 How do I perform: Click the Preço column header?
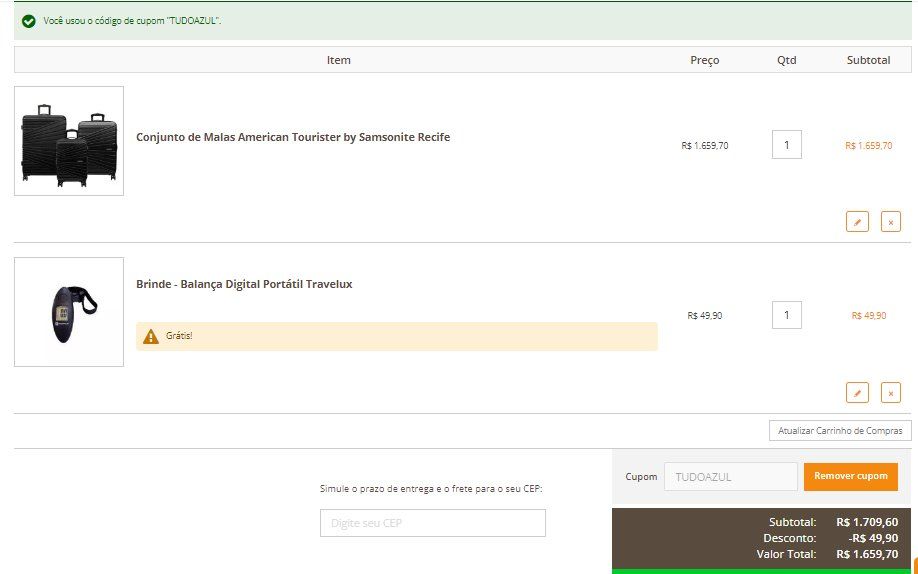705,60
